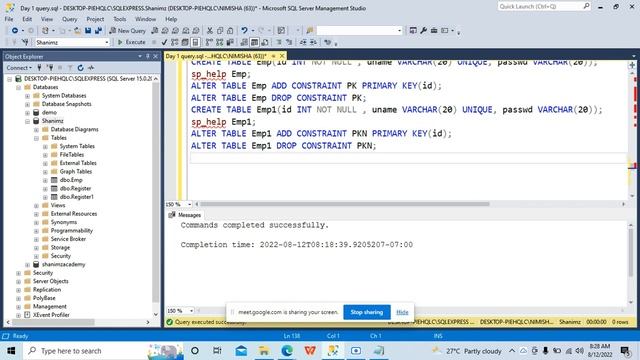Select the Server Objects folder
This screenshot has height=360, width=640.
[50, 282]
